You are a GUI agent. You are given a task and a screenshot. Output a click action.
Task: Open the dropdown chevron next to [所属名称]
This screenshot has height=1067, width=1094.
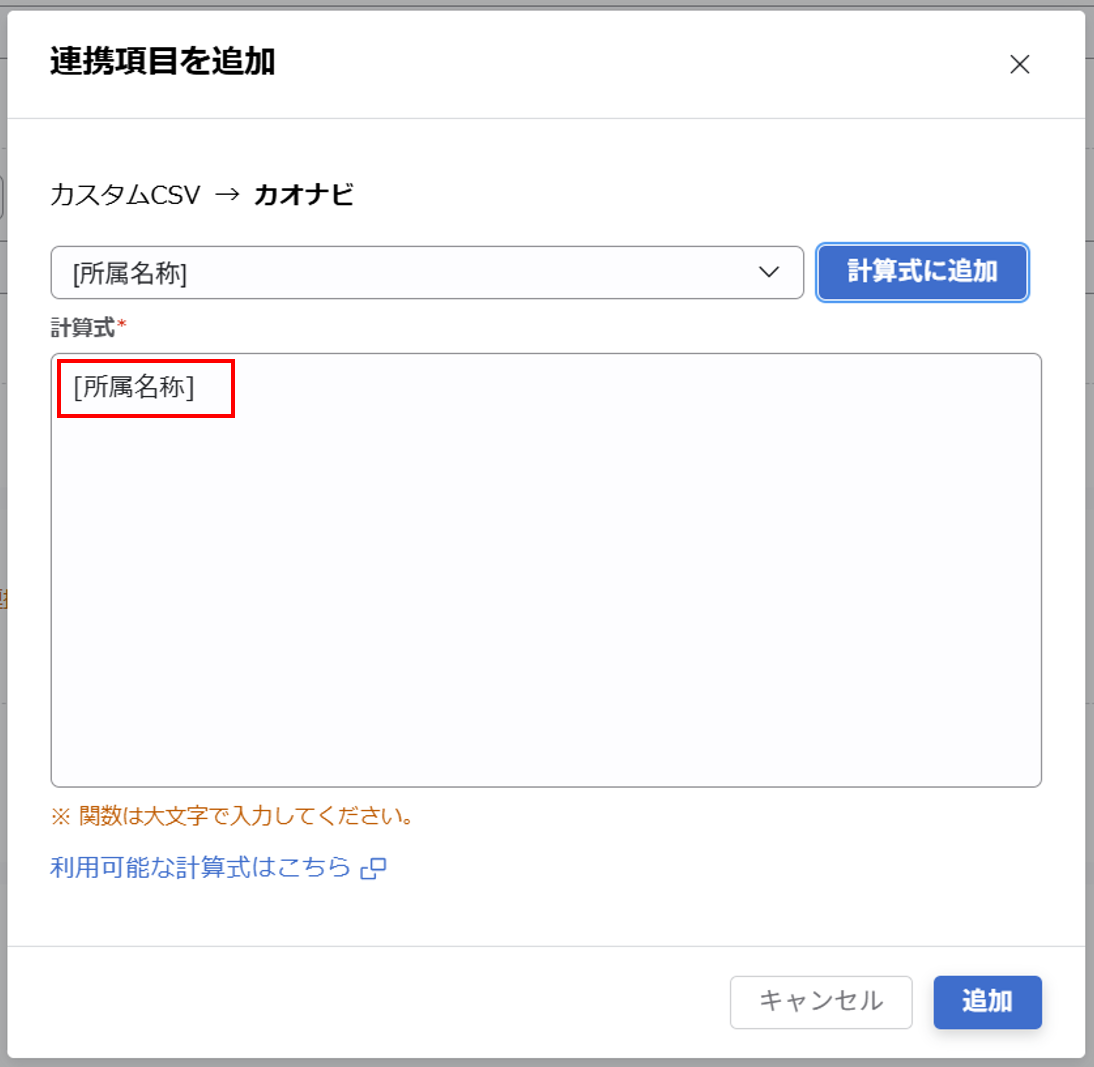pyautogui.click(x=769, y=272)
